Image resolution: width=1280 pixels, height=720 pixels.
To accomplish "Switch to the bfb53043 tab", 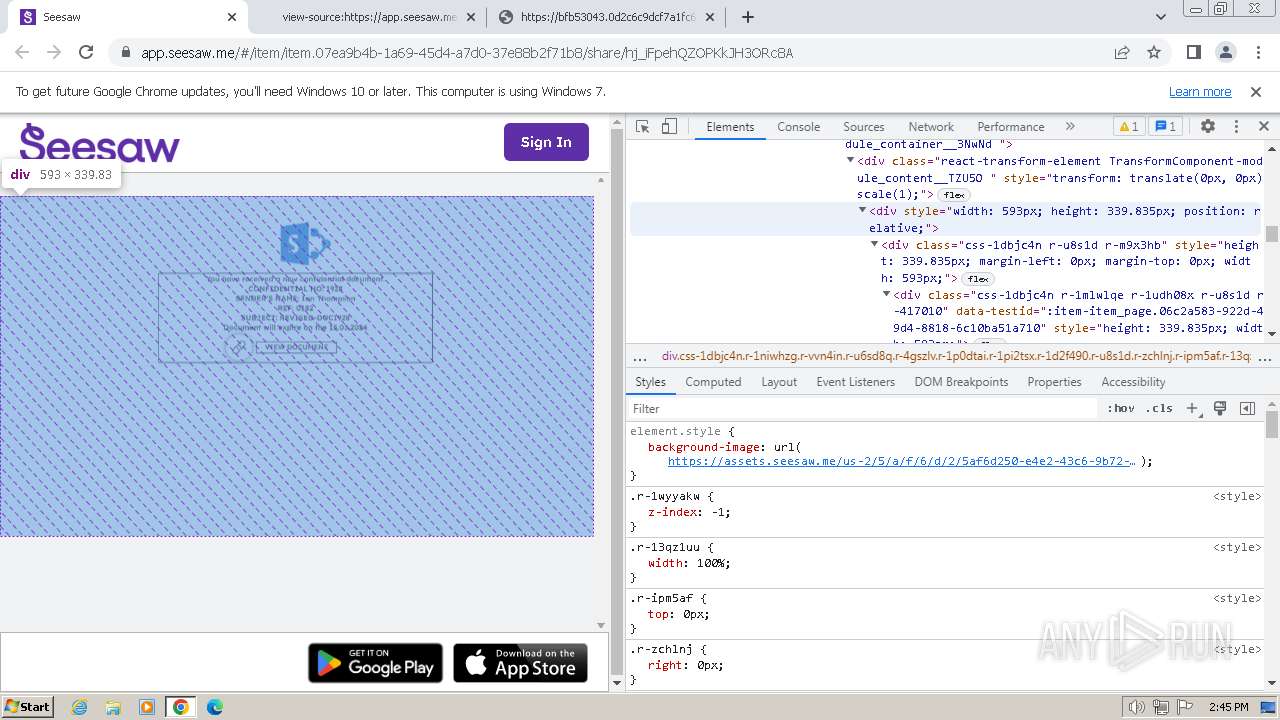I will coord(607,17).
